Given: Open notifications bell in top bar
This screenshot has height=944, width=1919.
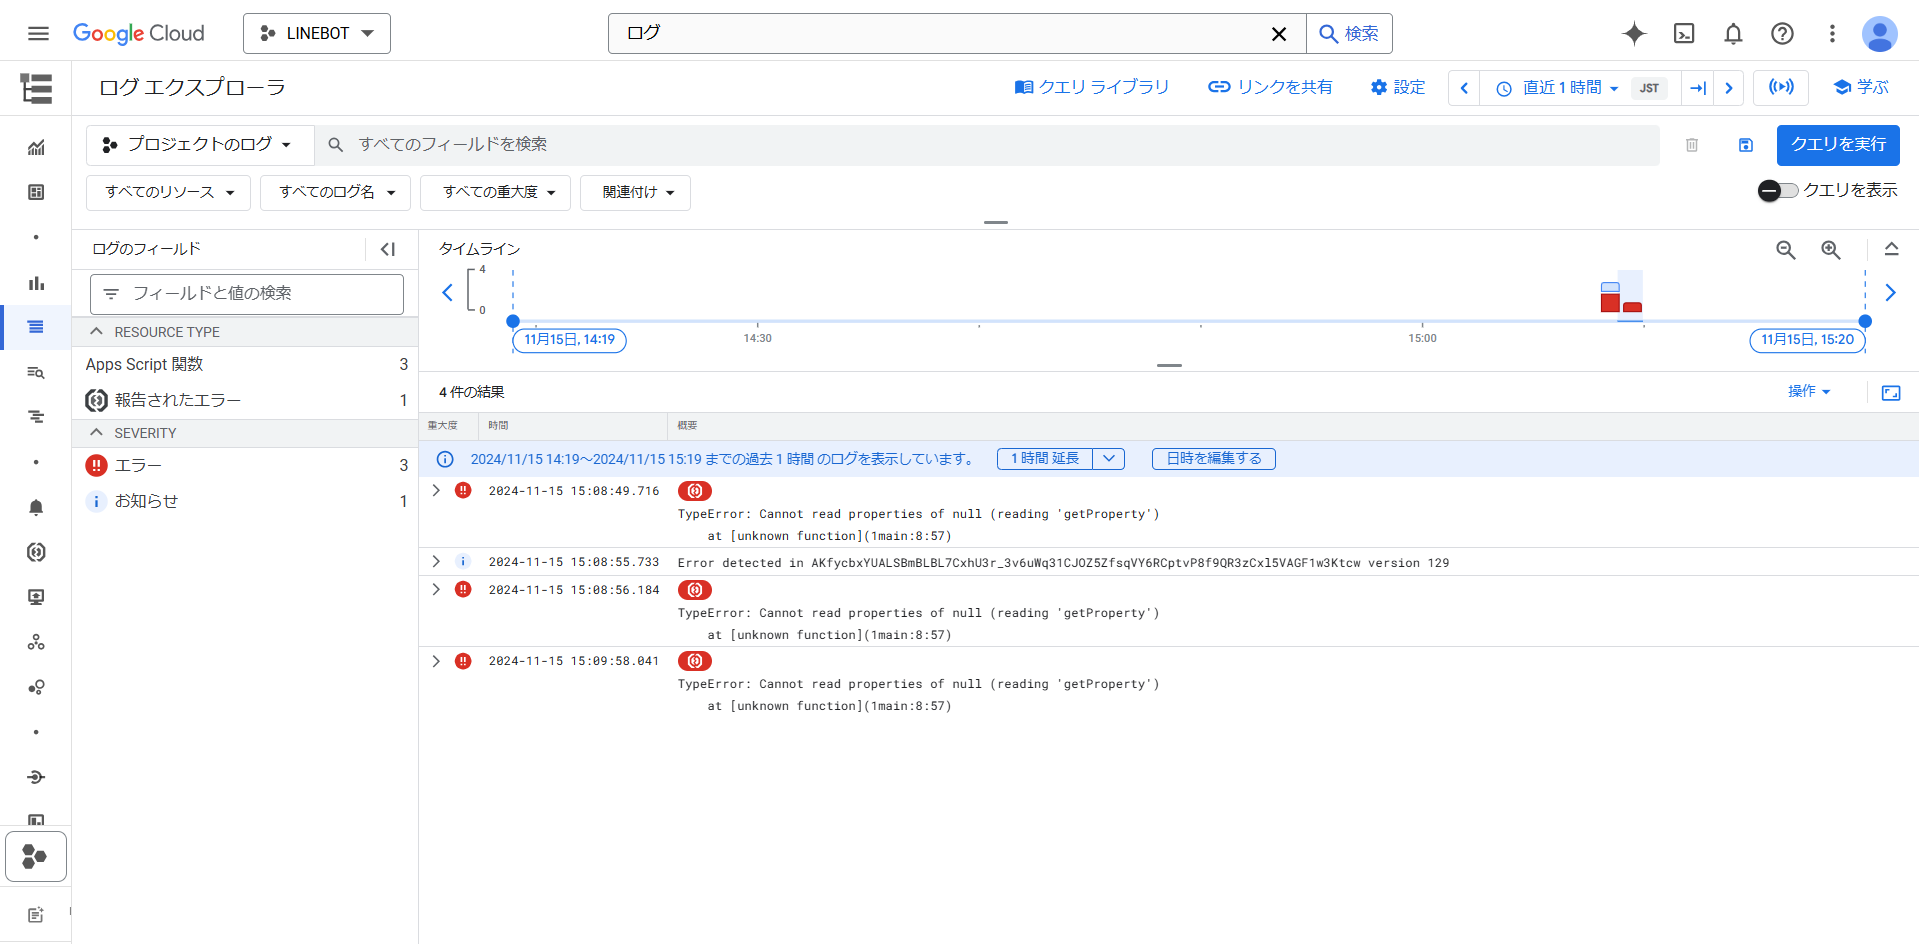Looking at the screenshot, I should (1733, 33).
